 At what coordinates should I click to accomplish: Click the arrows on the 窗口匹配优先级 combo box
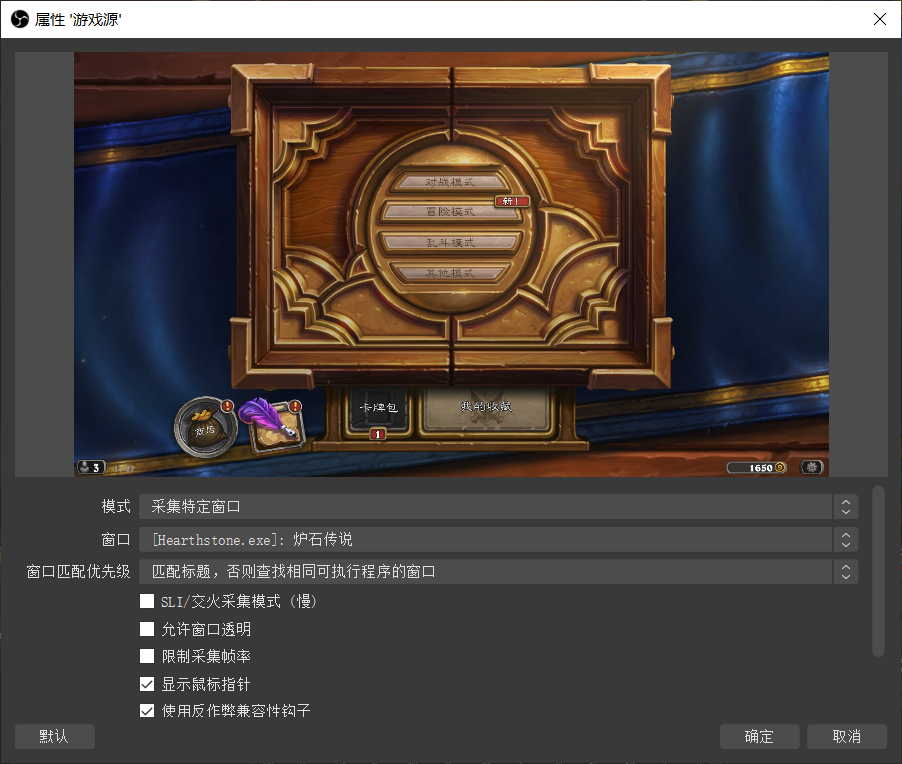(846, 571)
